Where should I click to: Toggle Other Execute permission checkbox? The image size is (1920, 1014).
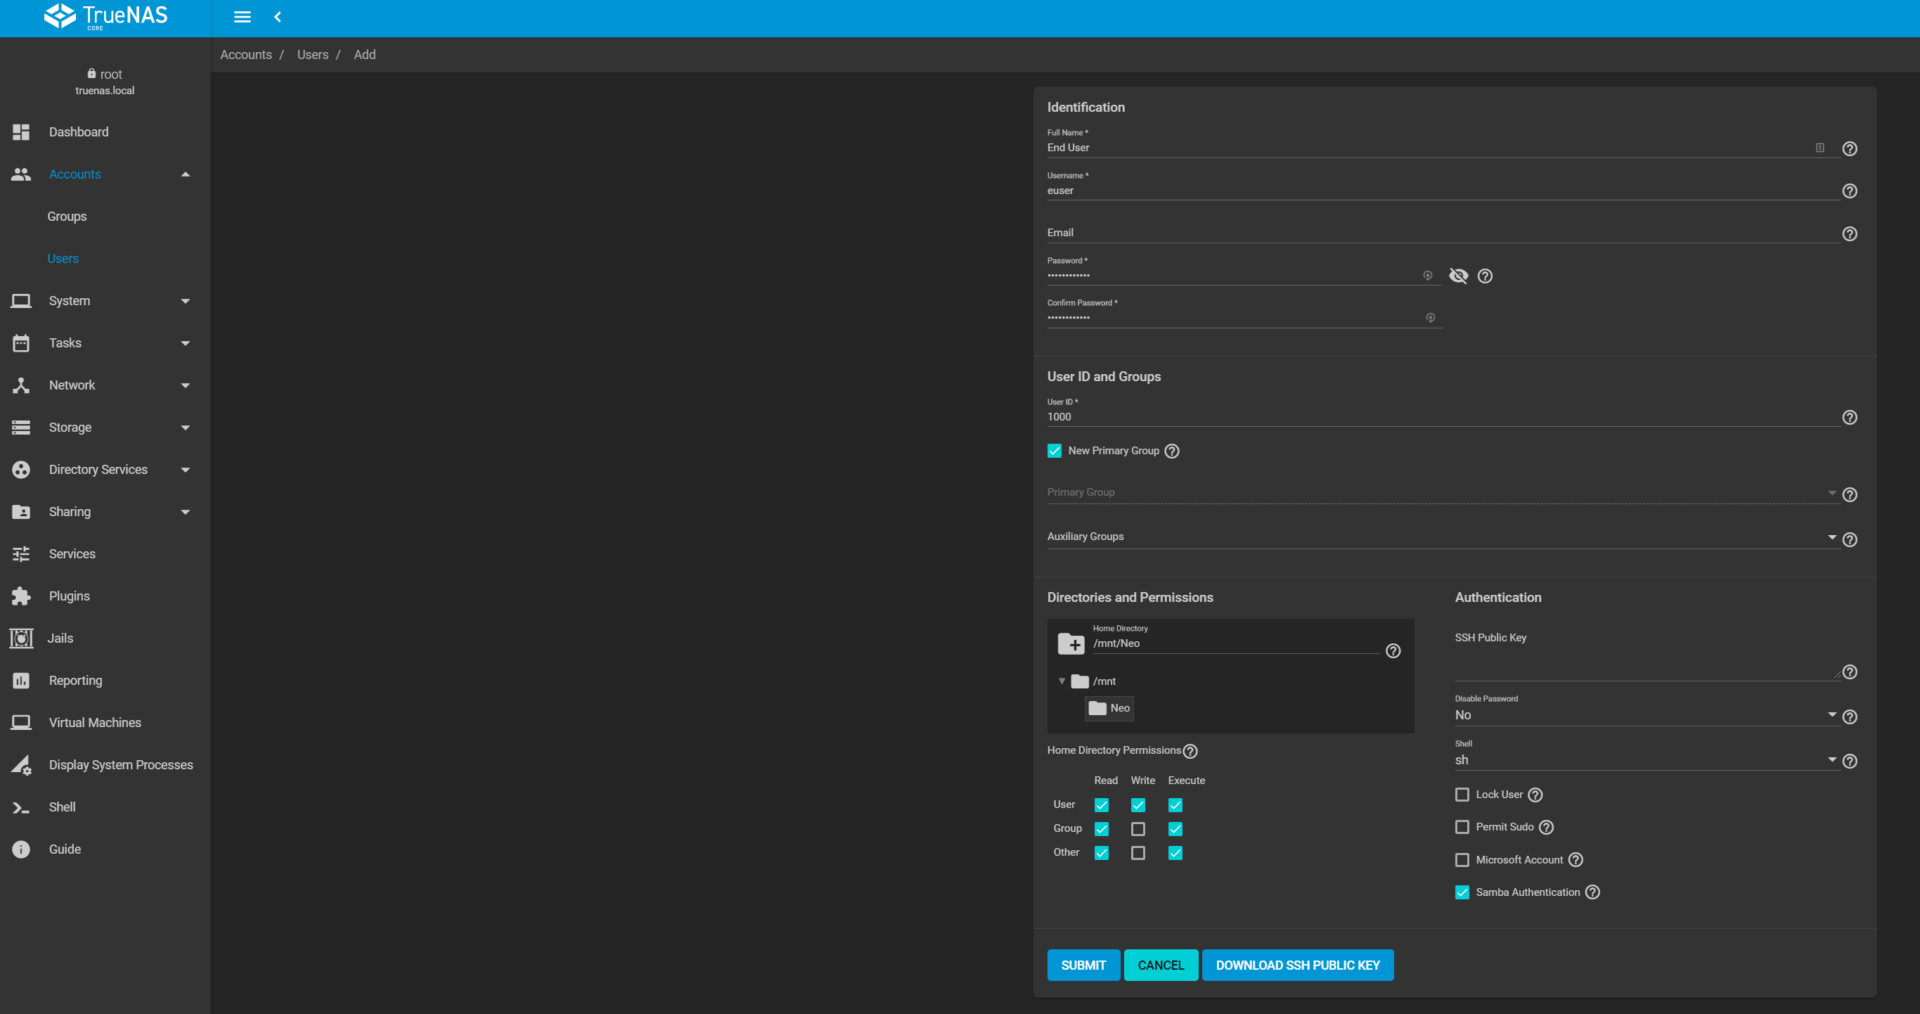click(1176, 853)
